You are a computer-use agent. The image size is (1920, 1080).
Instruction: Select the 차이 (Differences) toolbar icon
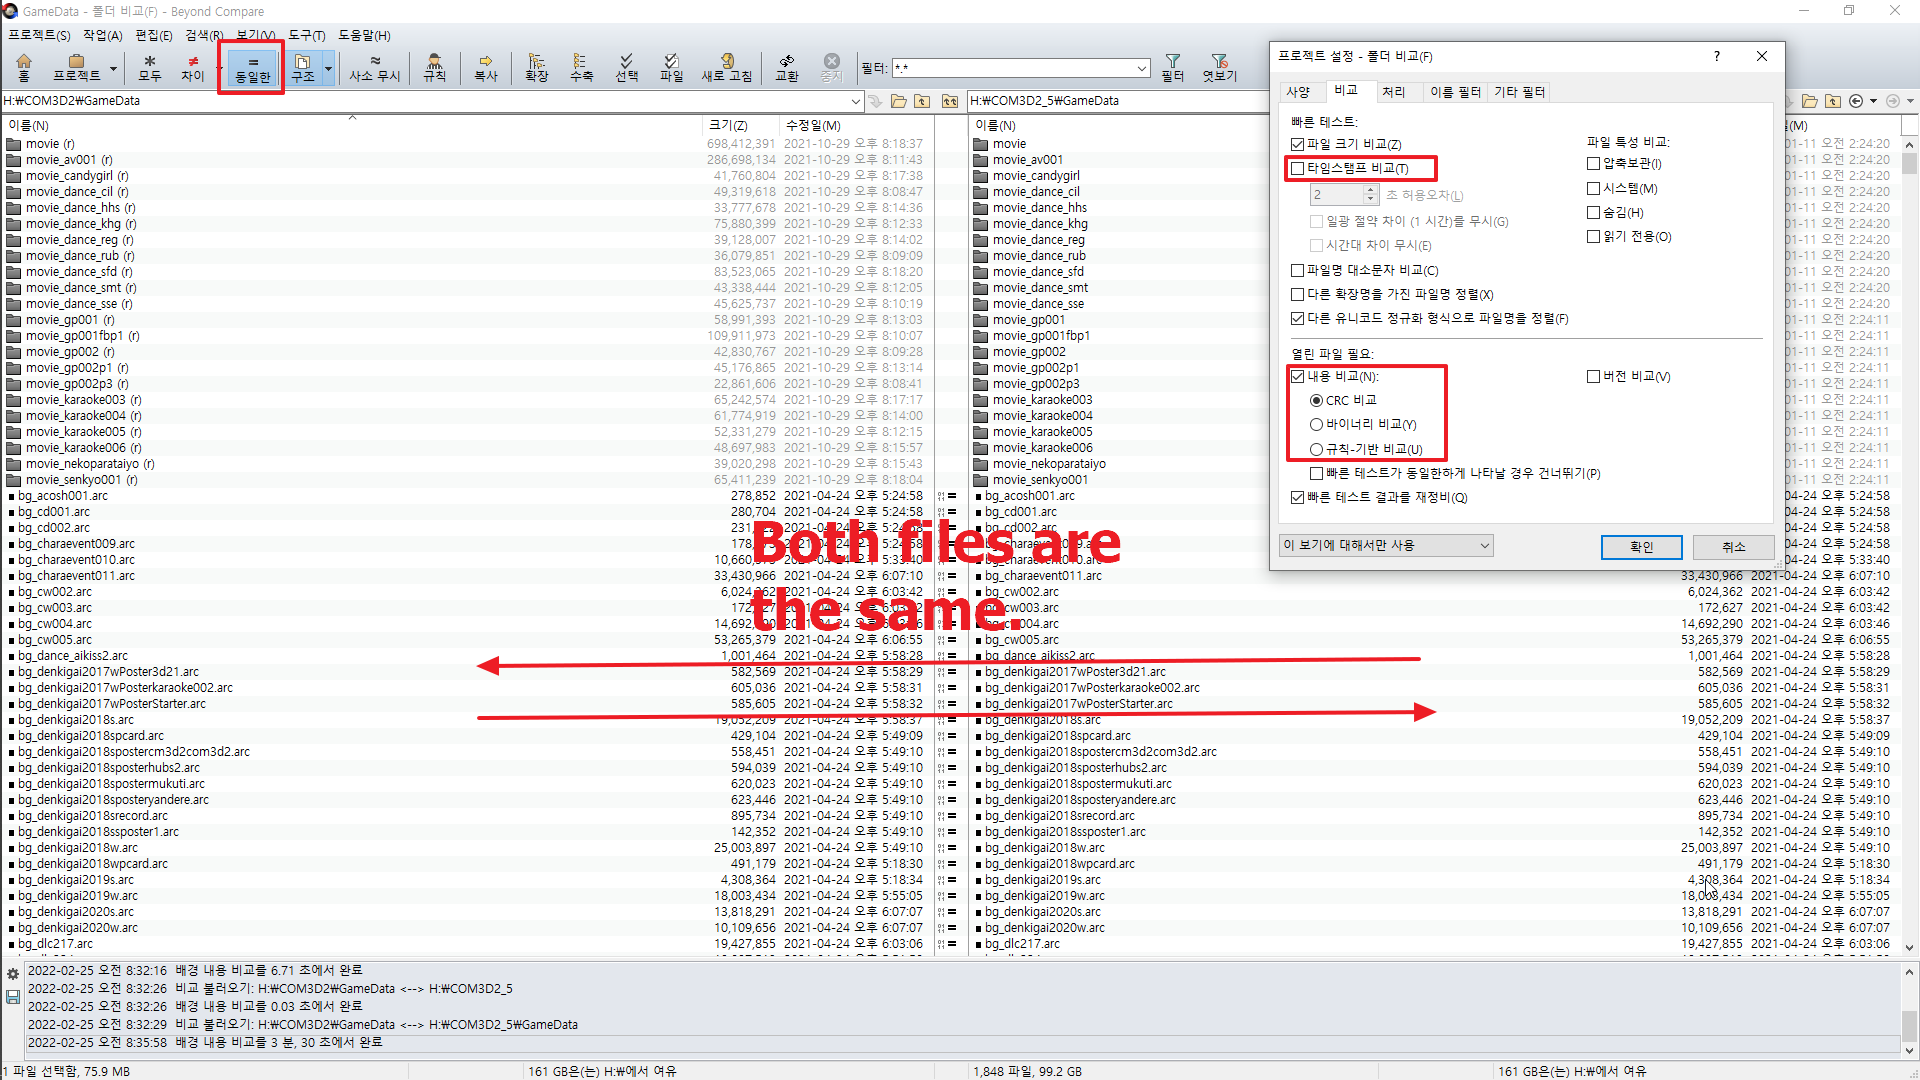192,67
